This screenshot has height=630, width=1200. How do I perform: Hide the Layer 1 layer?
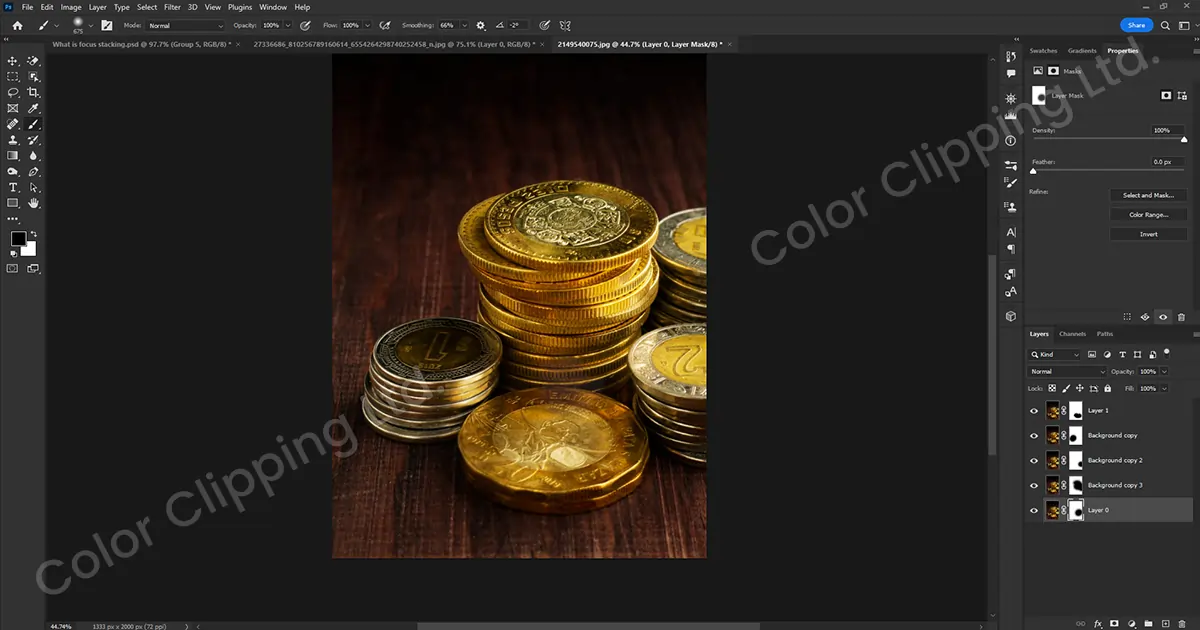[1034, 410]
